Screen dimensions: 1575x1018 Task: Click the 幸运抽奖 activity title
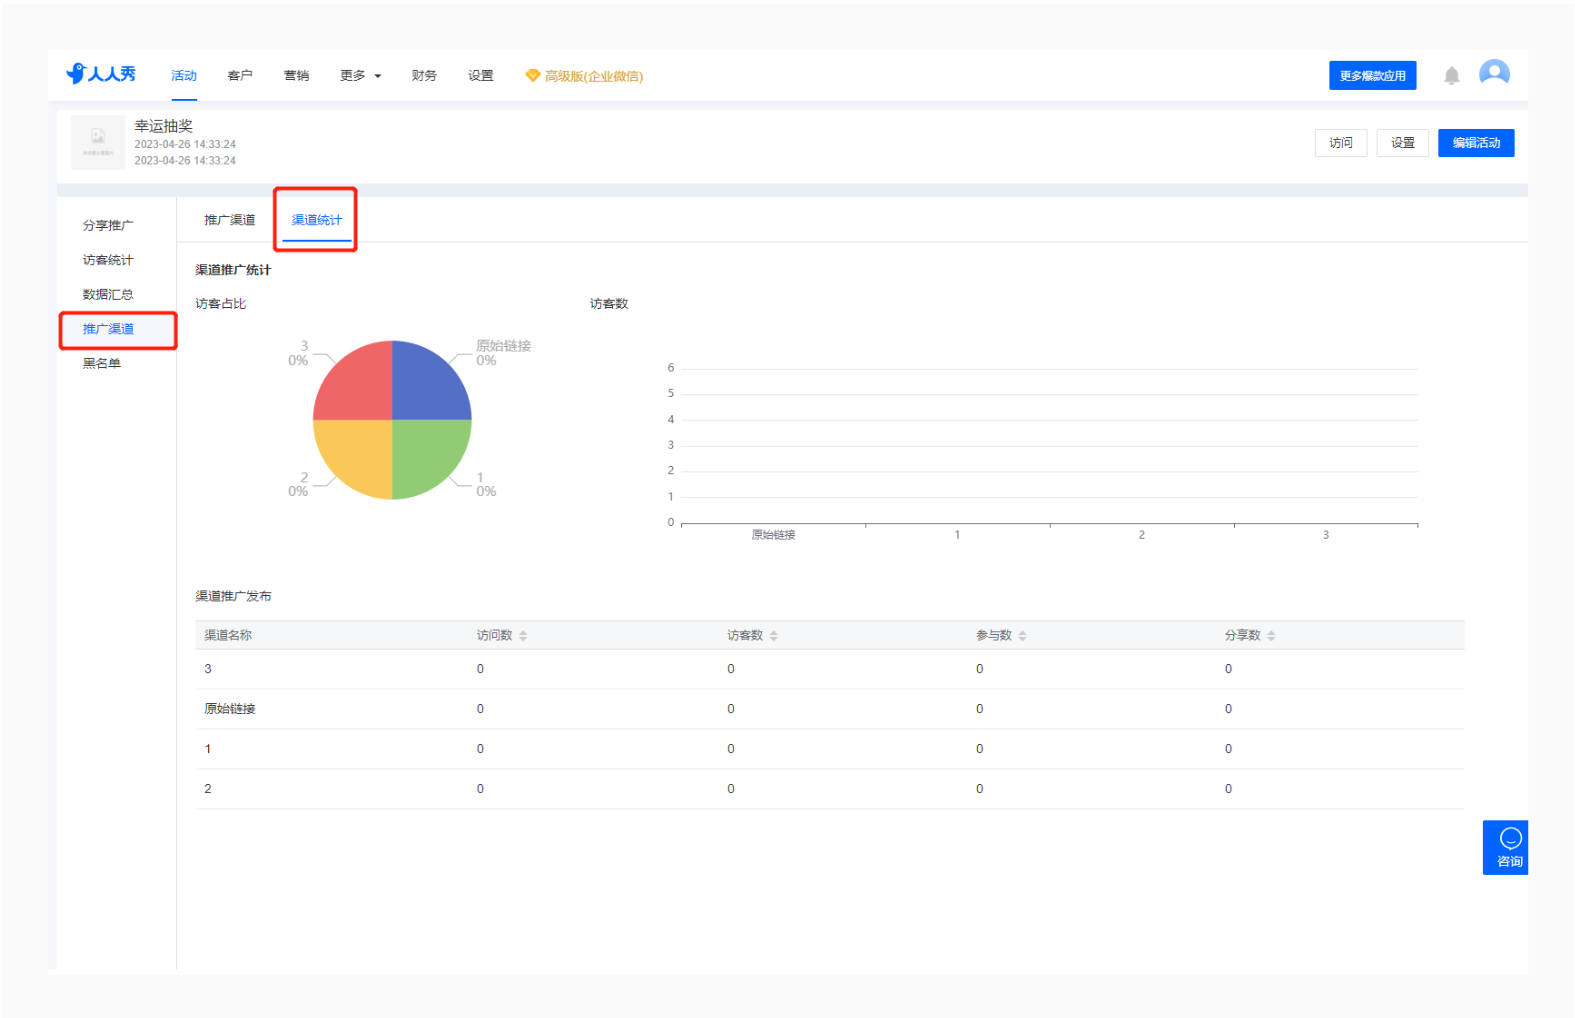164,126
